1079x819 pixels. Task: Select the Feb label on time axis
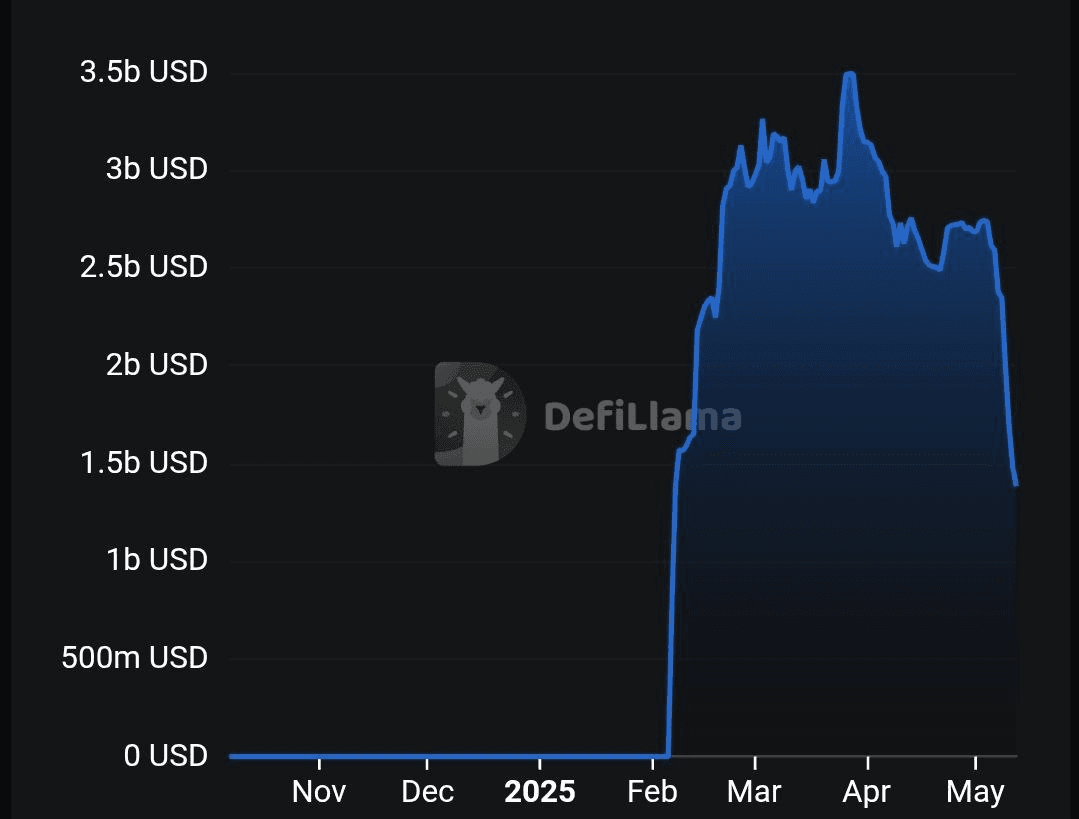(652, 791)
